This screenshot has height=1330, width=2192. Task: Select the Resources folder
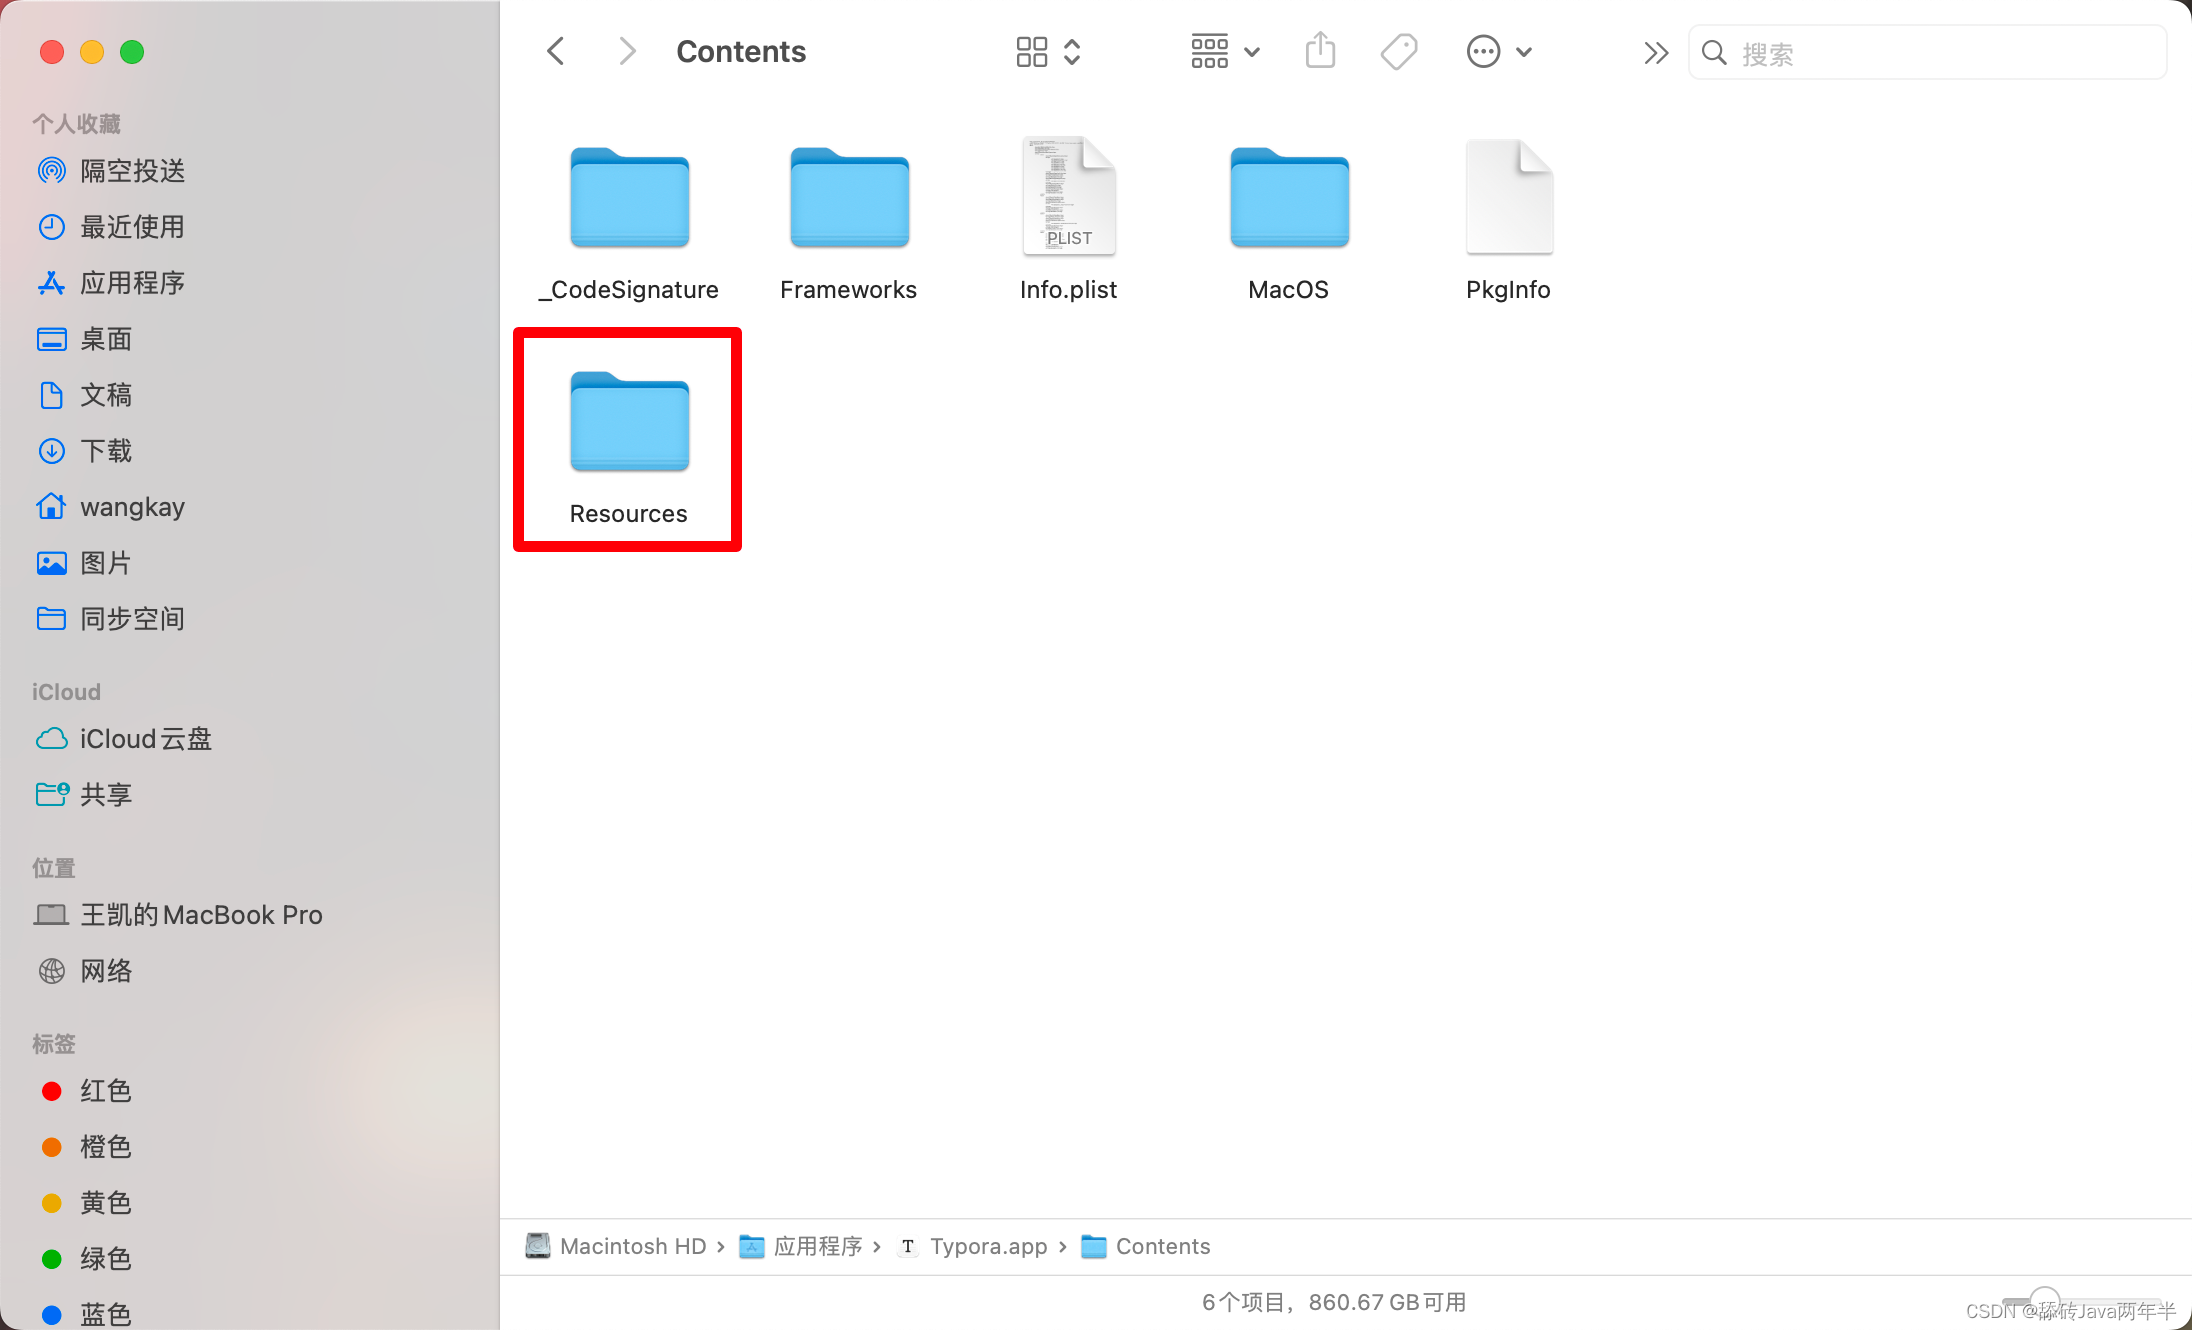(629, 446)
